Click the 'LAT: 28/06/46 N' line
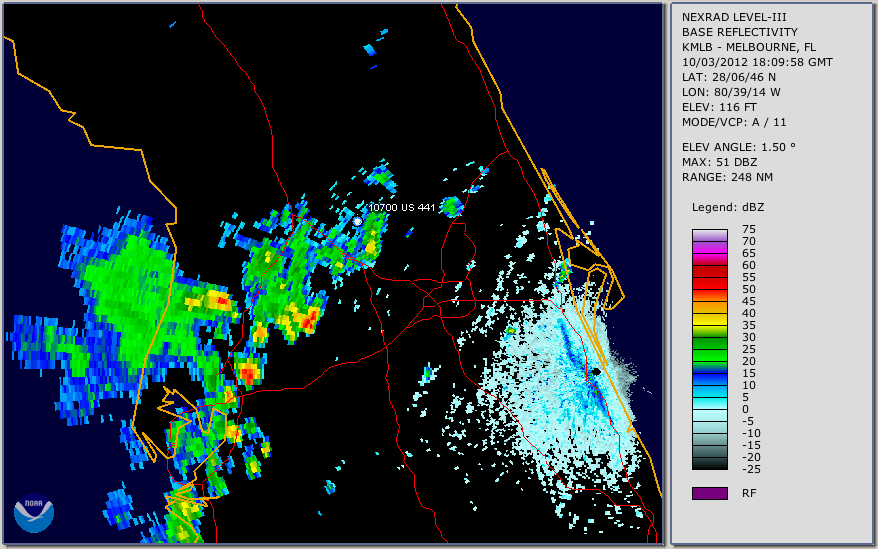Image resolution: width=878 pixels, height=549 pixels. (728, 77)
